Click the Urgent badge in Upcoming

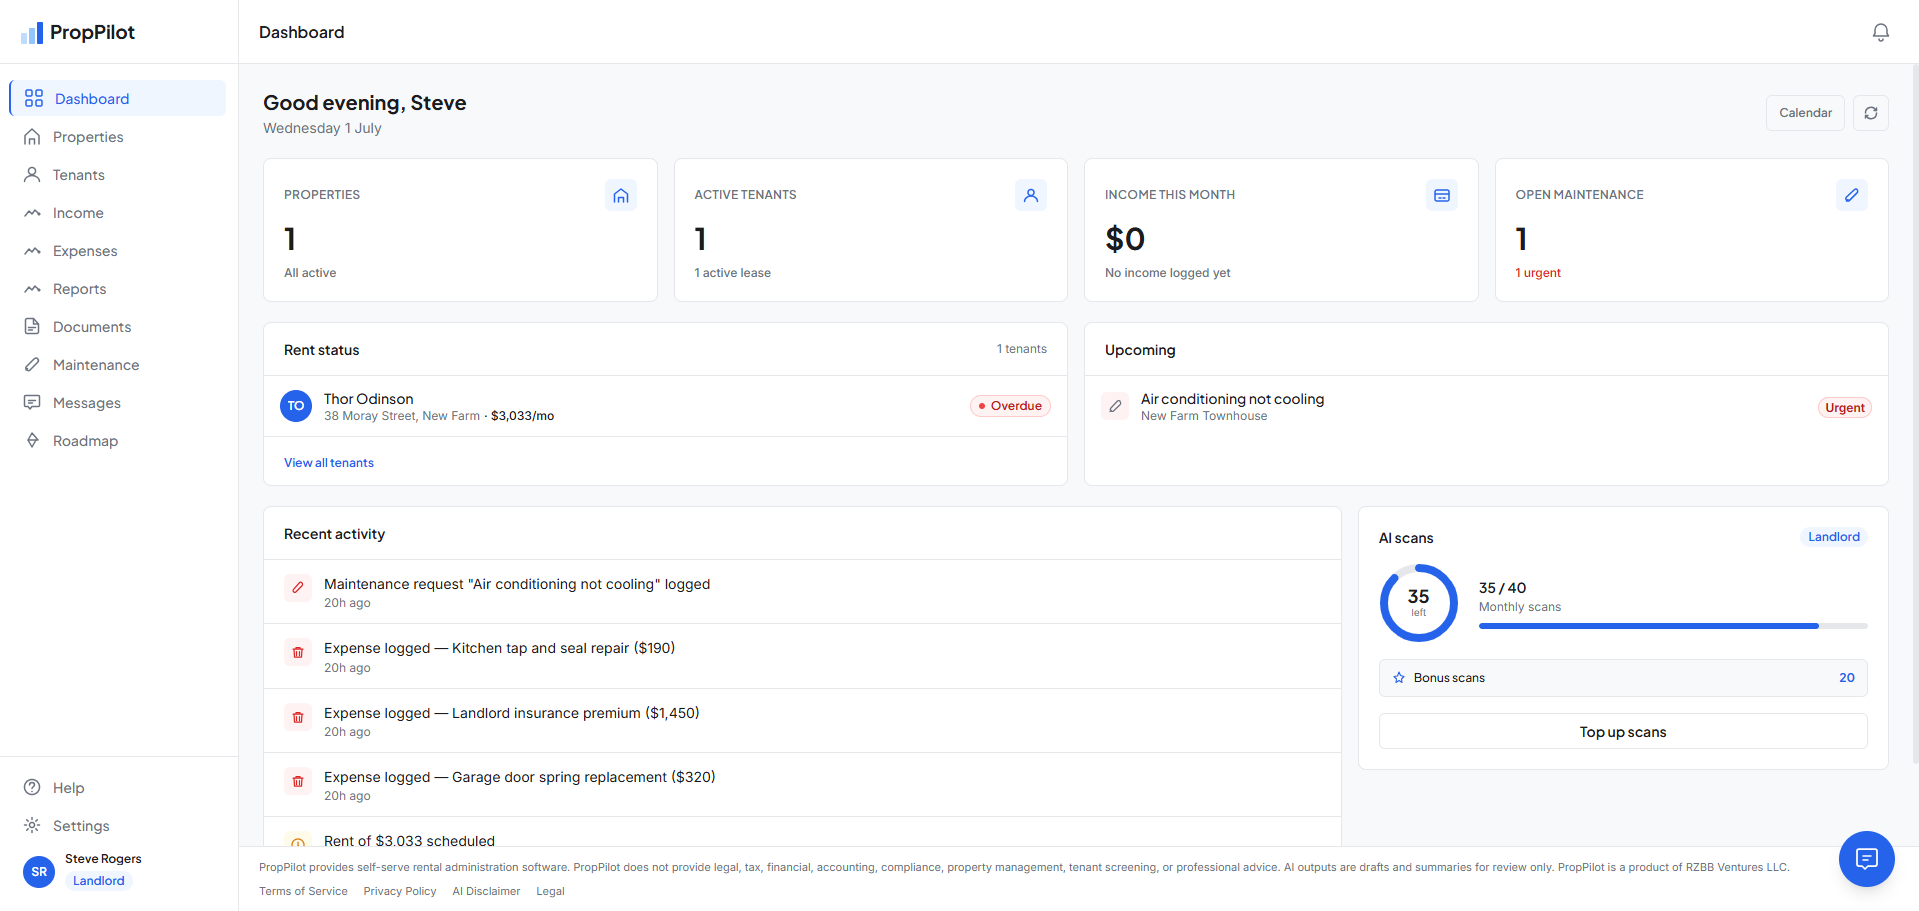pos(1844,408)
